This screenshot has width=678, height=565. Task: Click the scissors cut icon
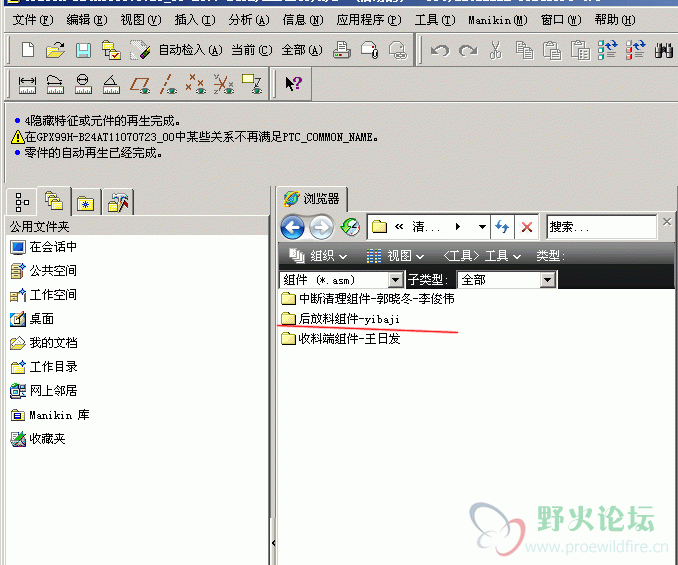496,50
